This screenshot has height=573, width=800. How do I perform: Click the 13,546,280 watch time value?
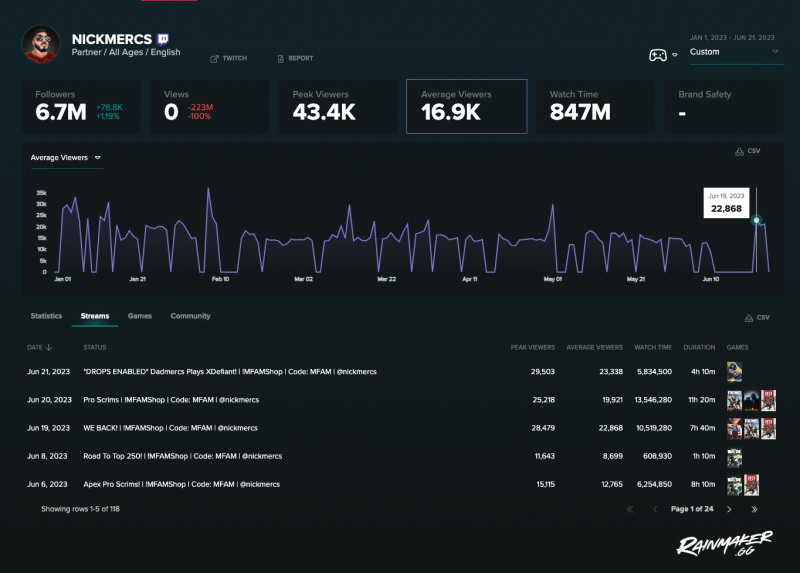click(653, 400)
